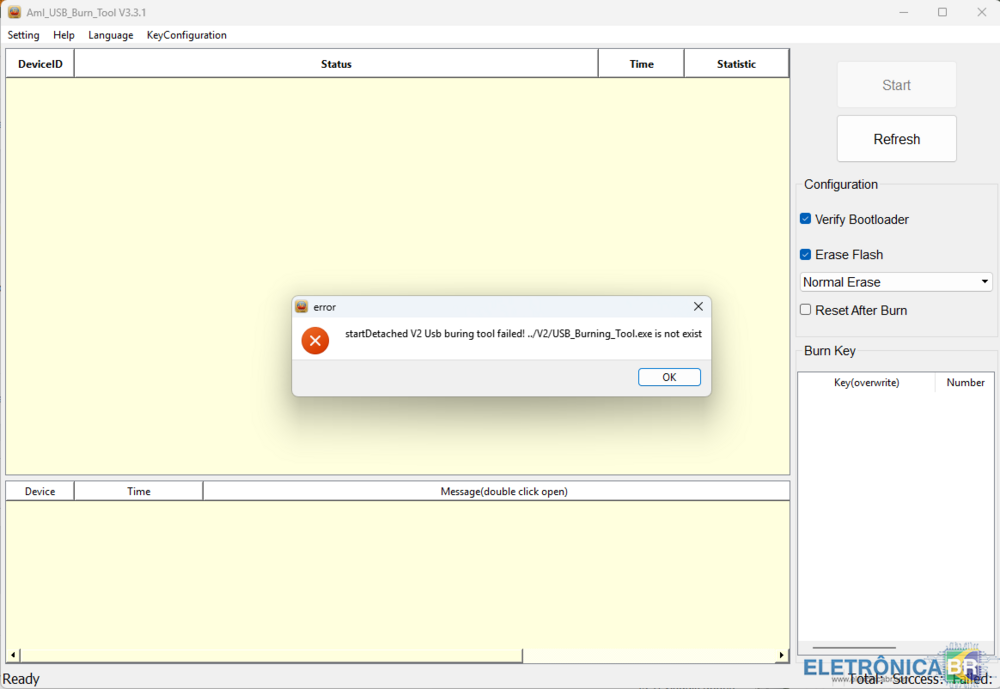Image resolution: width=1000 pixels, height=689 pixels.
Task: Enable Reset After Burn checkbox
Action: (x=806, y=310)
